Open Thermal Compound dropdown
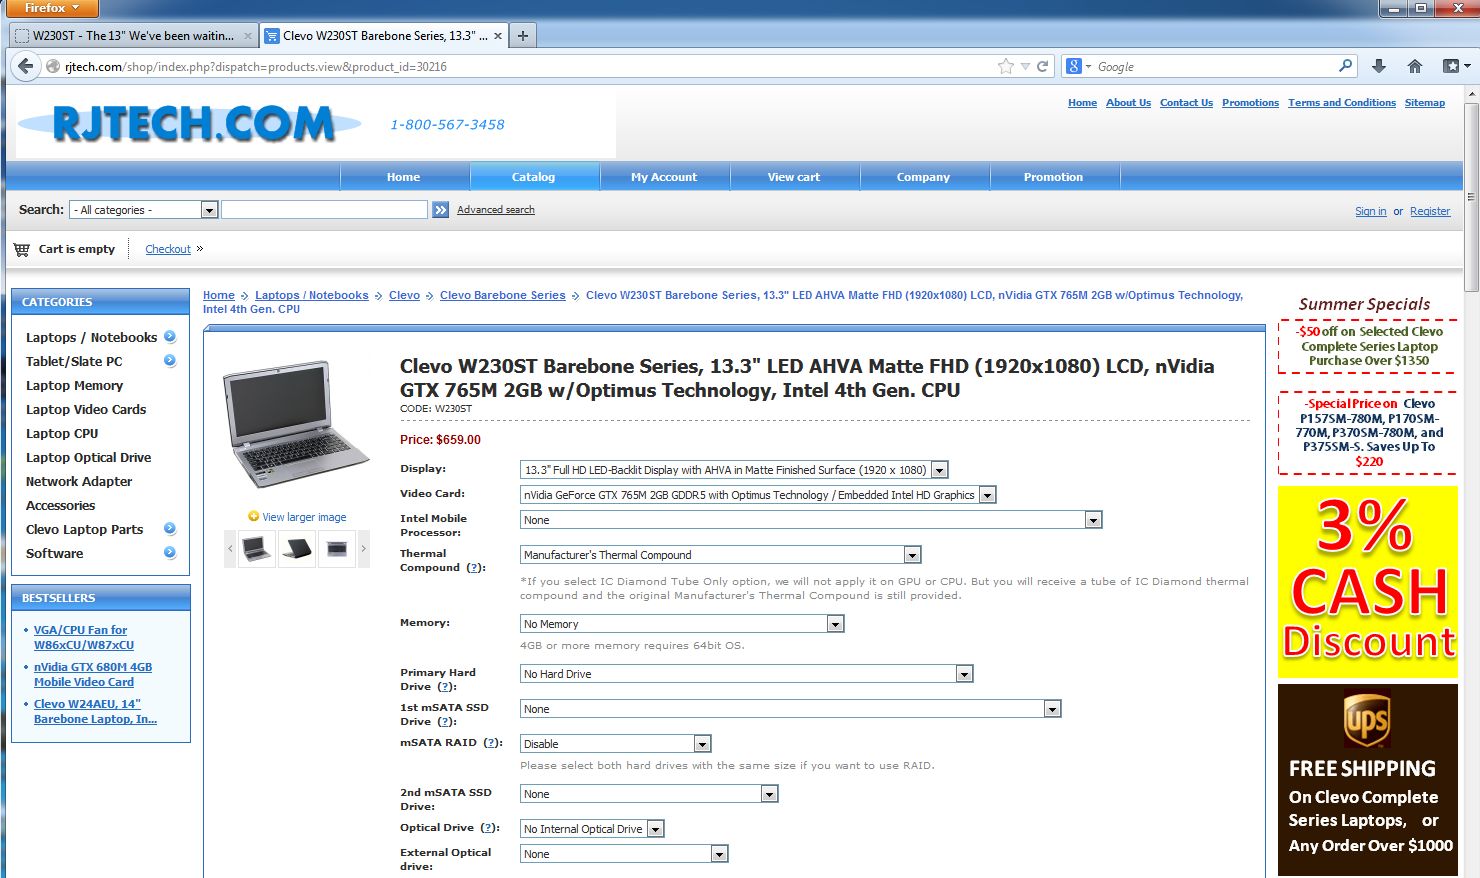This screenshot has width=1480, height=878. (x=720, y=555)
